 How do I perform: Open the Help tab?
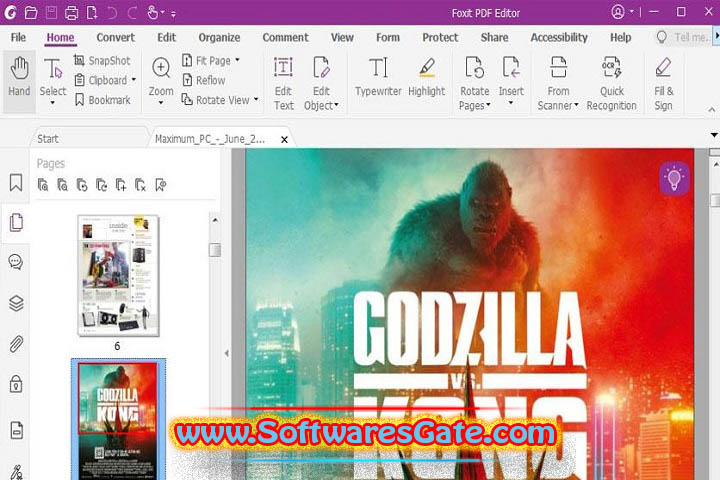(x=620, y=38)
